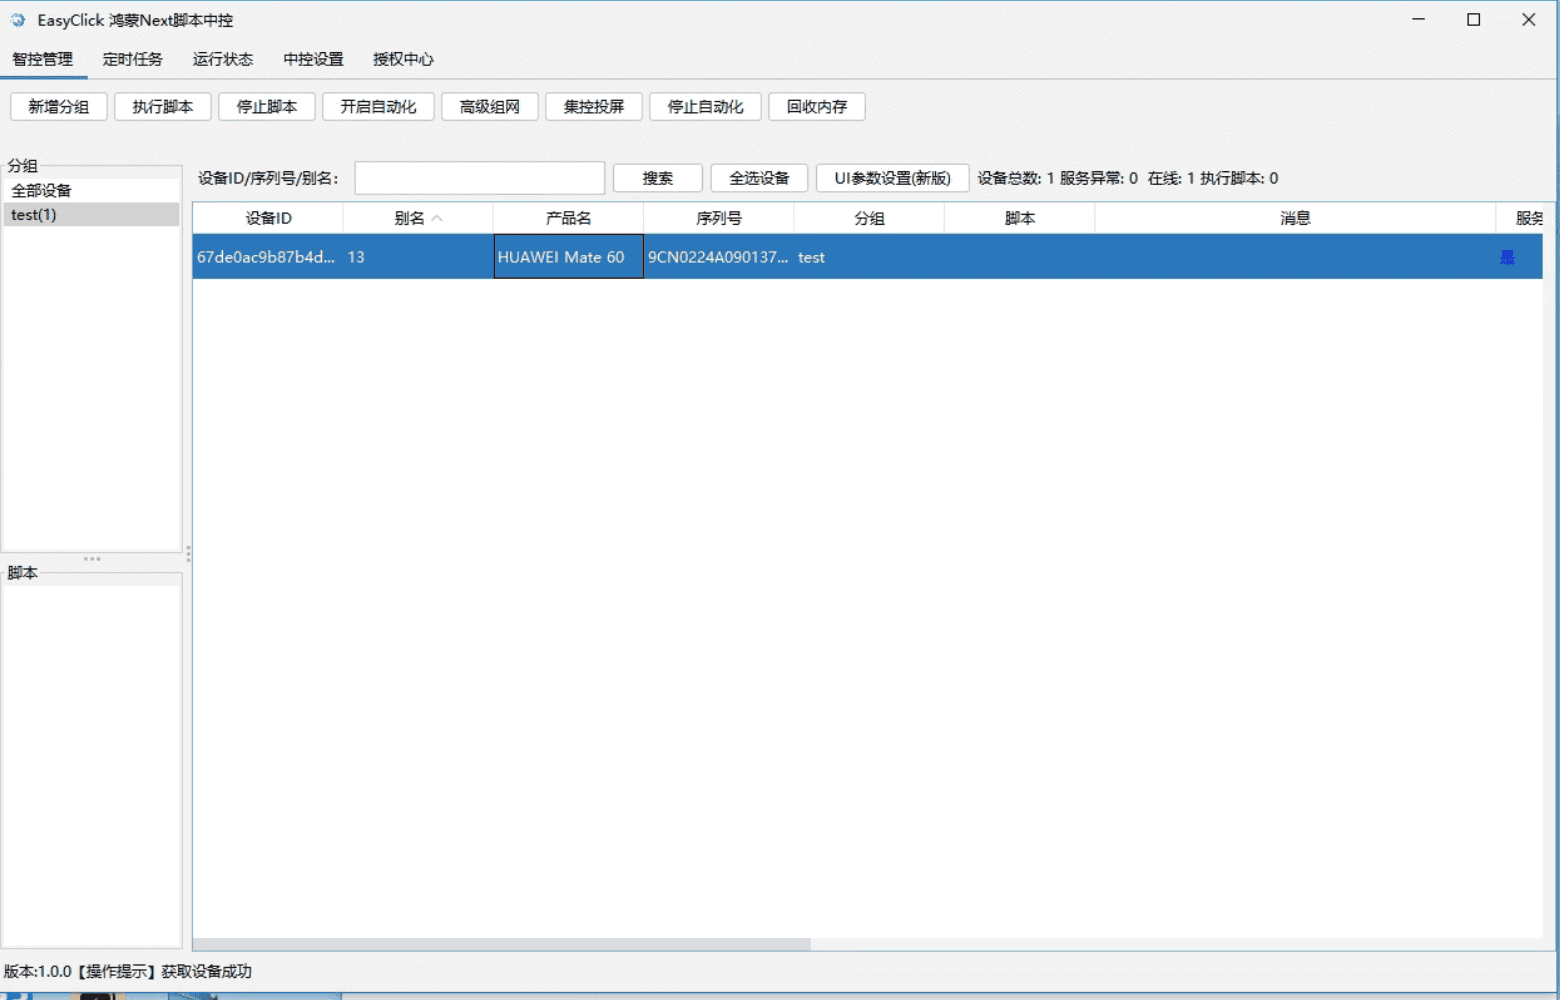The width and height of the screenshot is (1560, 1000).
Task: Open the 授权中心 tab
Action: pos(403,59)
